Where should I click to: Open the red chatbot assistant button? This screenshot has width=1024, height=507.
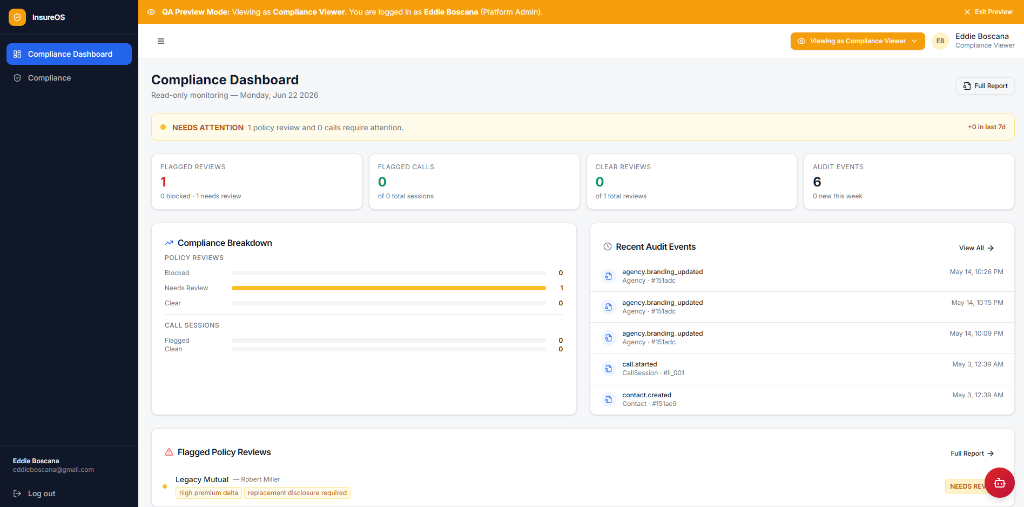999,483
